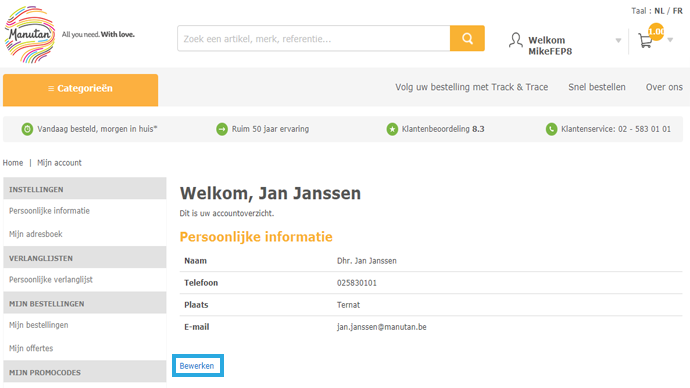Open Track & Trace order tracking link
690x388 pixels.
pos(471,87)
